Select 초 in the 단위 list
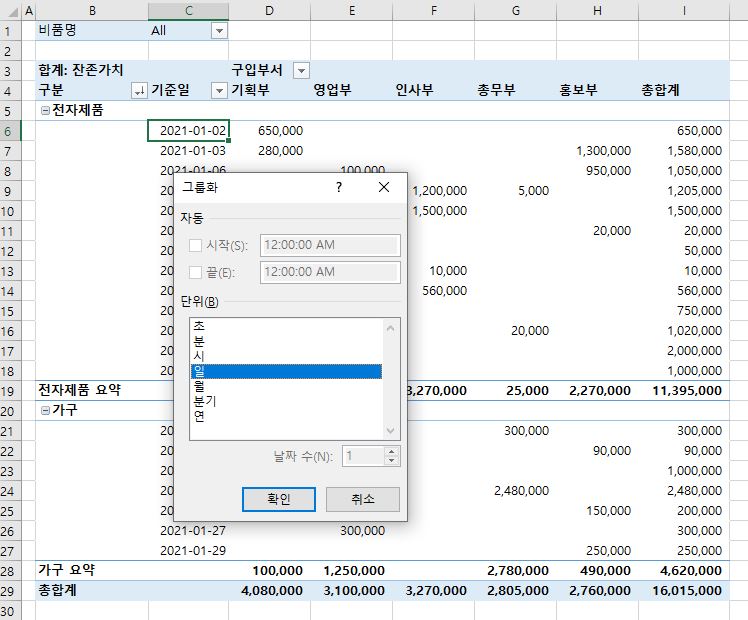This screenshot has height=620, width=748. (199, 326)
